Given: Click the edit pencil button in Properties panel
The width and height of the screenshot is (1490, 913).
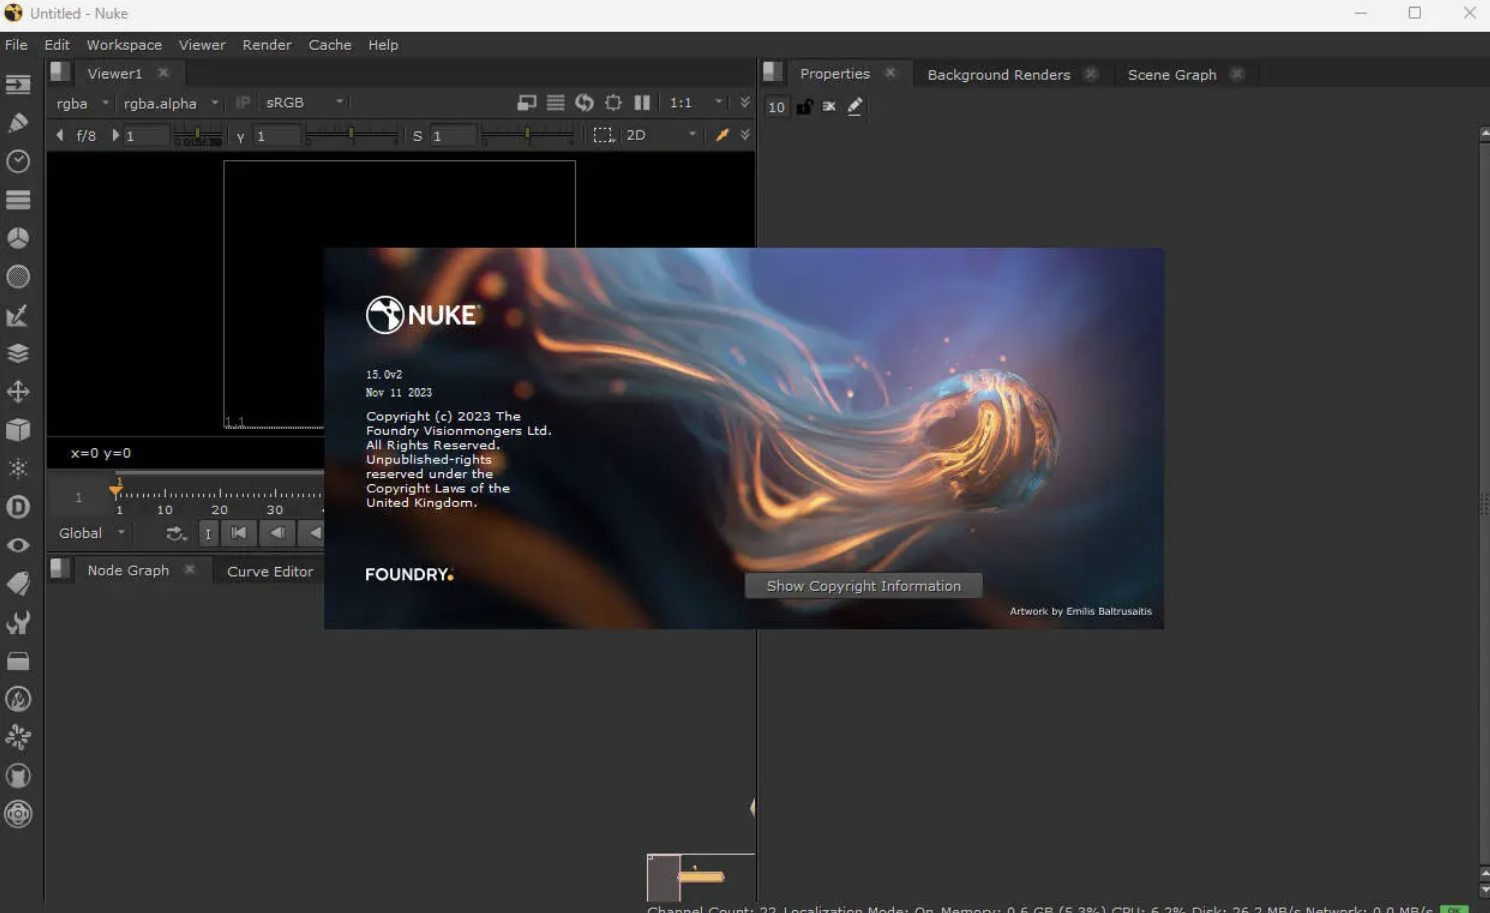Looking at the screenshot, I should [x=855, y=107].
